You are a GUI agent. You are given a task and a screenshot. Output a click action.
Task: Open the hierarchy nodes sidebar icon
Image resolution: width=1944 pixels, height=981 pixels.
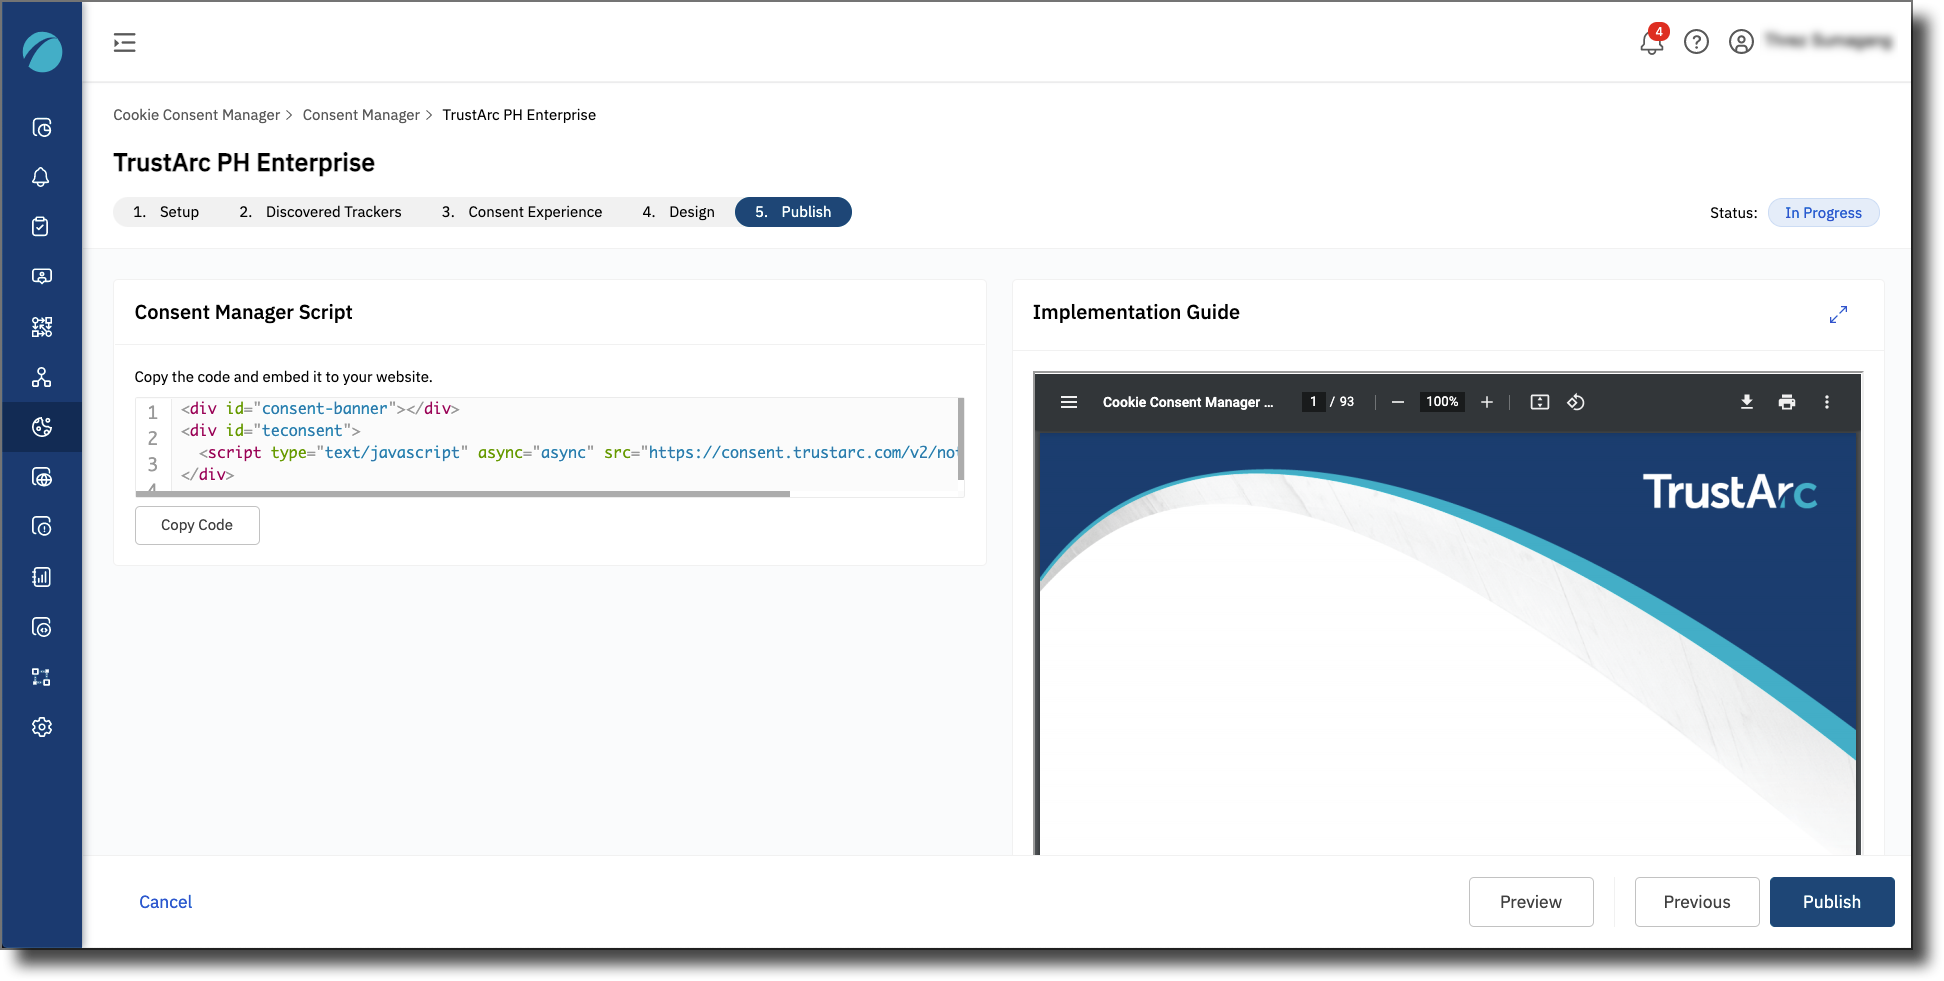(x=42, y=377)
